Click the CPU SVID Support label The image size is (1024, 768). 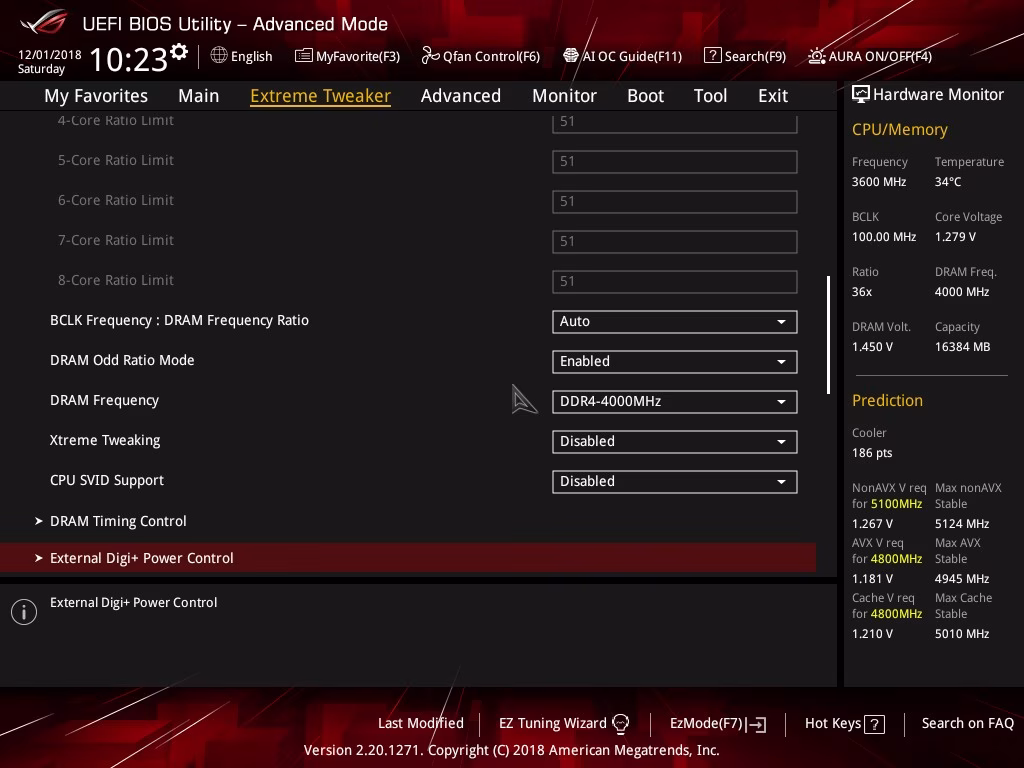(107, 480)
